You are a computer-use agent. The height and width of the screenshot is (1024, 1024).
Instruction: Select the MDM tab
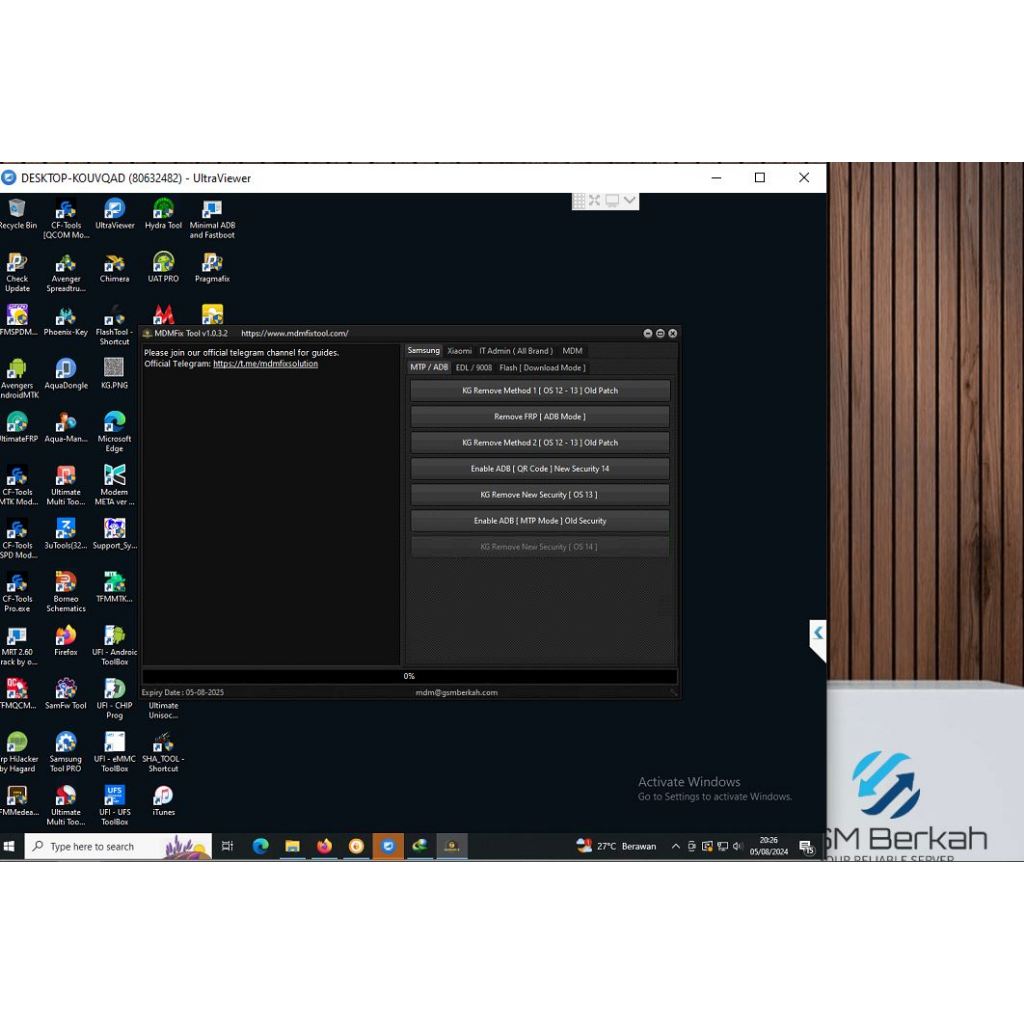tap(572, 351)
